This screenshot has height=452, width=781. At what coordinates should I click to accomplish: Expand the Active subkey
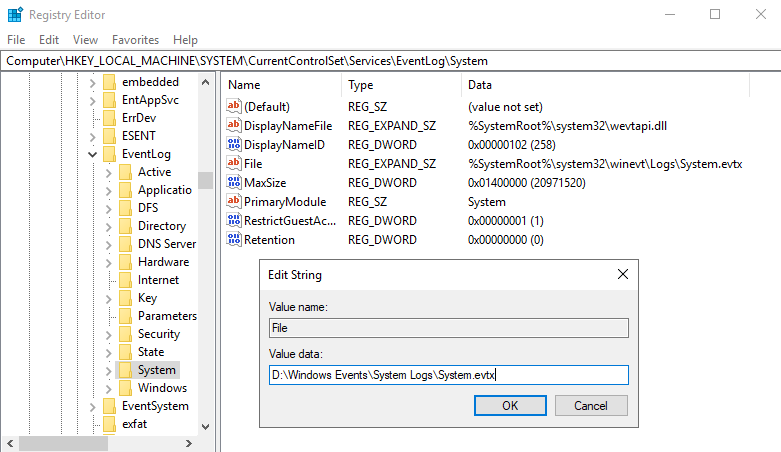point(109,172)
